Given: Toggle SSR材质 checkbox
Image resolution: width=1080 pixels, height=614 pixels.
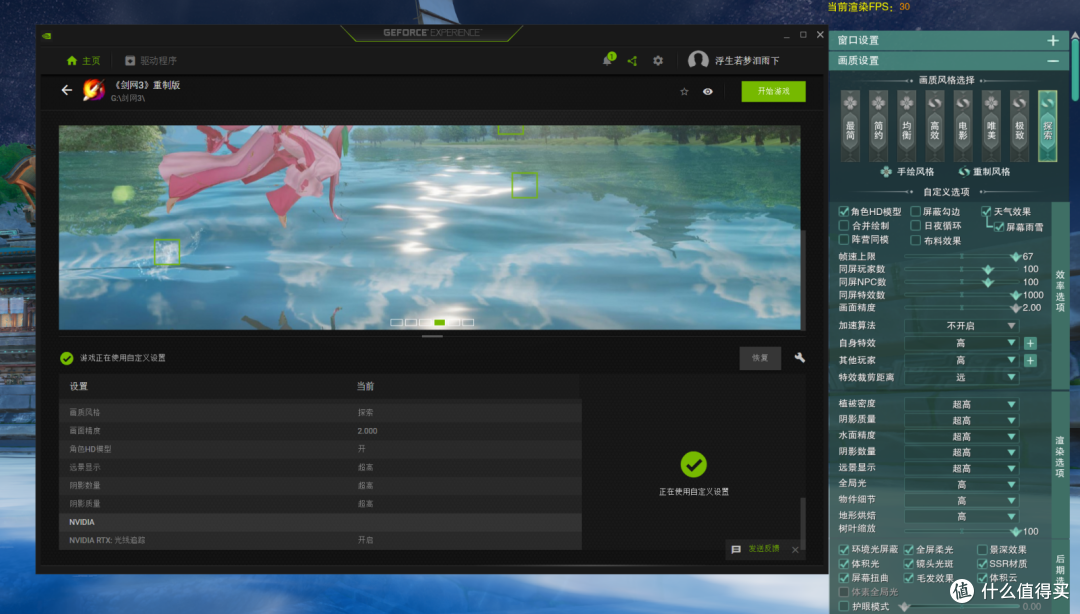Looking at the screenshot, I should (x=982, y=564).
